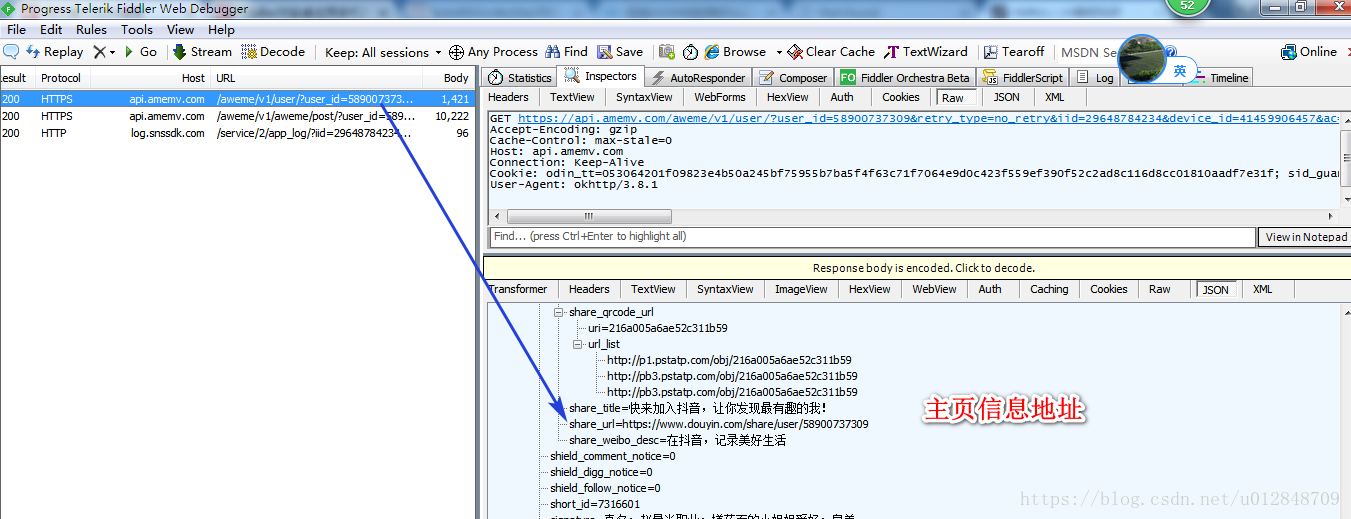Switch to the Log tab
The height and width of the screenshot is (519, 1351).
coord(1096,77)
